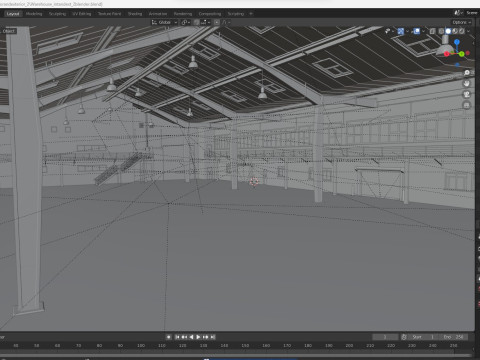This screenshot has height=360, width=480.
Task: Play animation in reverse
Action: pyautogui.click(x=191, y=337)
